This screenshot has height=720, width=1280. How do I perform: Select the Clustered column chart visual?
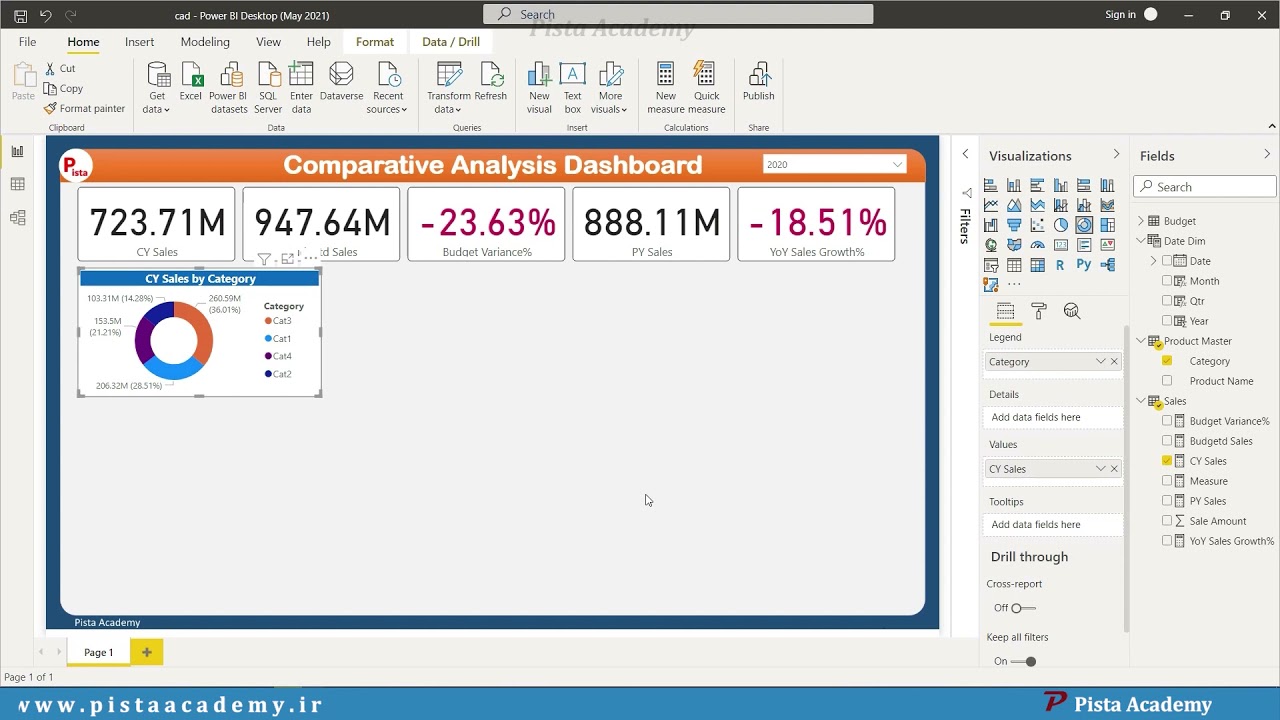(x=1061, y=185)
